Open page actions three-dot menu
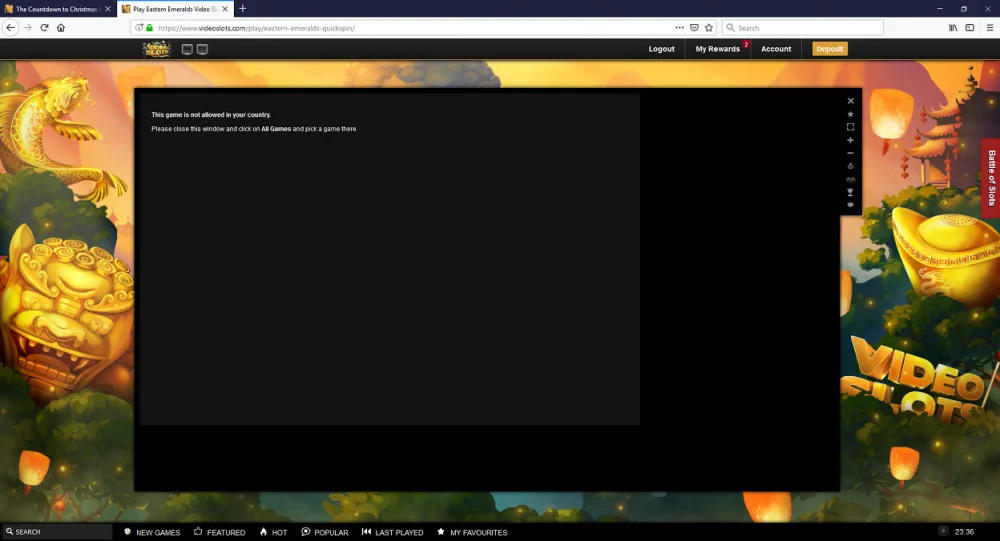 [x=679, y=27]
